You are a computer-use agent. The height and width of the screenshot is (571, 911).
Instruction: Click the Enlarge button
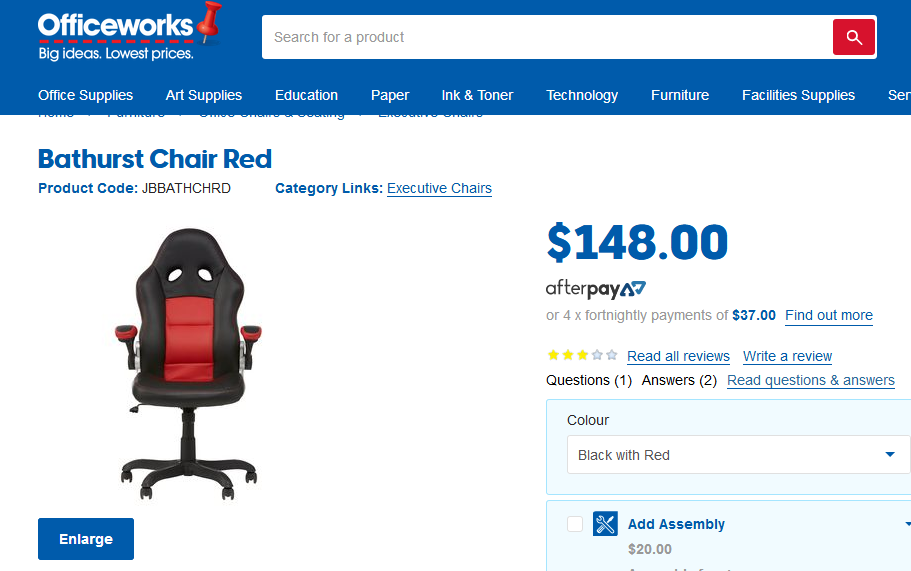86,539
